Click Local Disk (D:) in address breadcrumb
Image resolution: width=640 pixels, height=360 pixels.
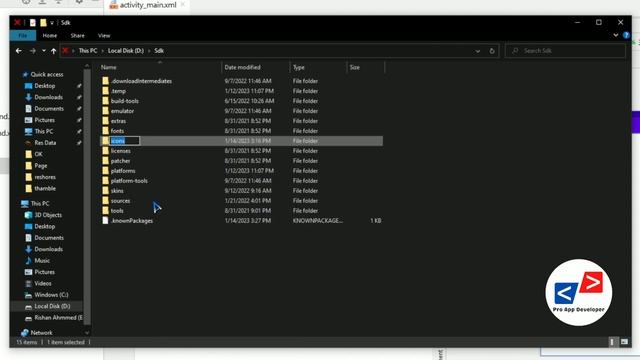126,51
